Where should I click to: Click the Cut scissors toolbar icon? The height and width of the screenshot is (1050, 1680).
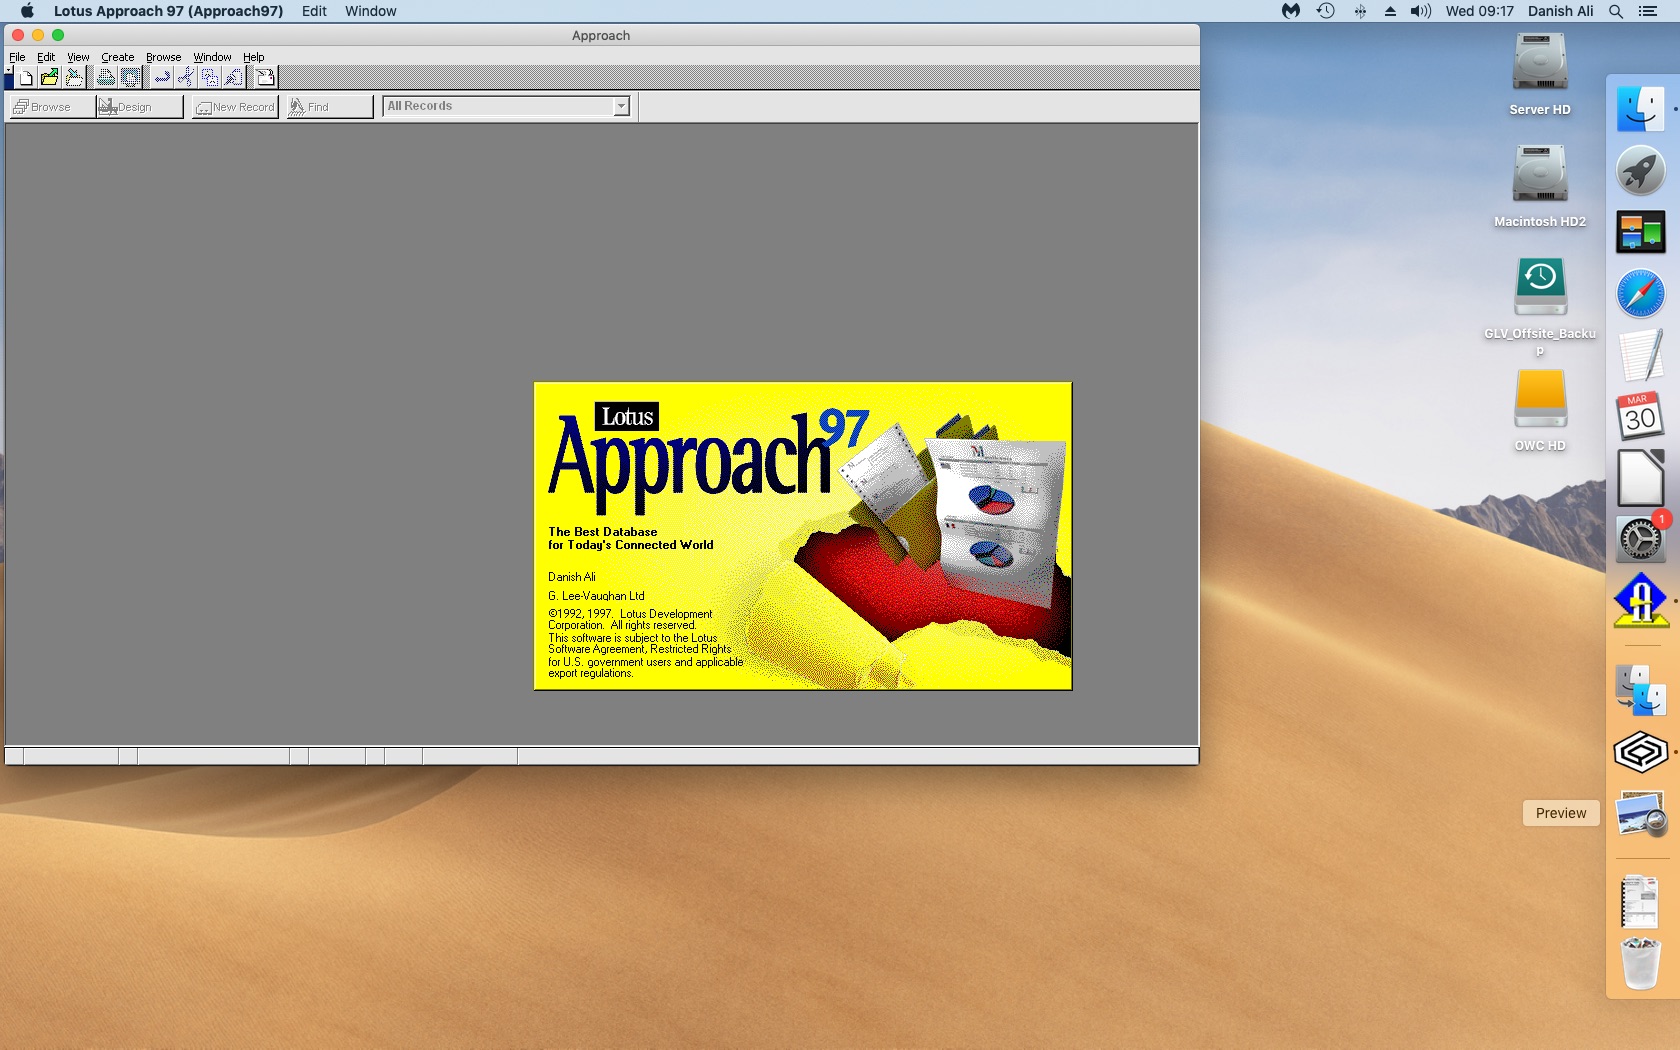pyautogui.click(x=185, y=78)
